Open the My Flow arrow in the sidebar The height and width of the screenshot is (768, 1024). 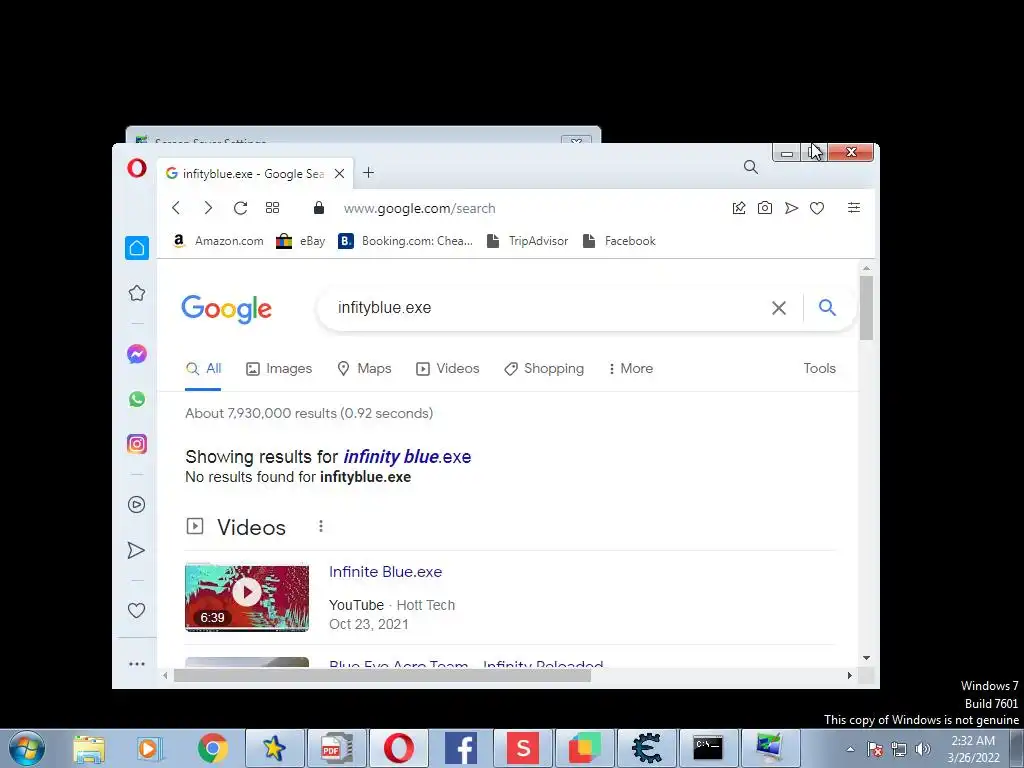pyautogui.click(x=136, y=551)
